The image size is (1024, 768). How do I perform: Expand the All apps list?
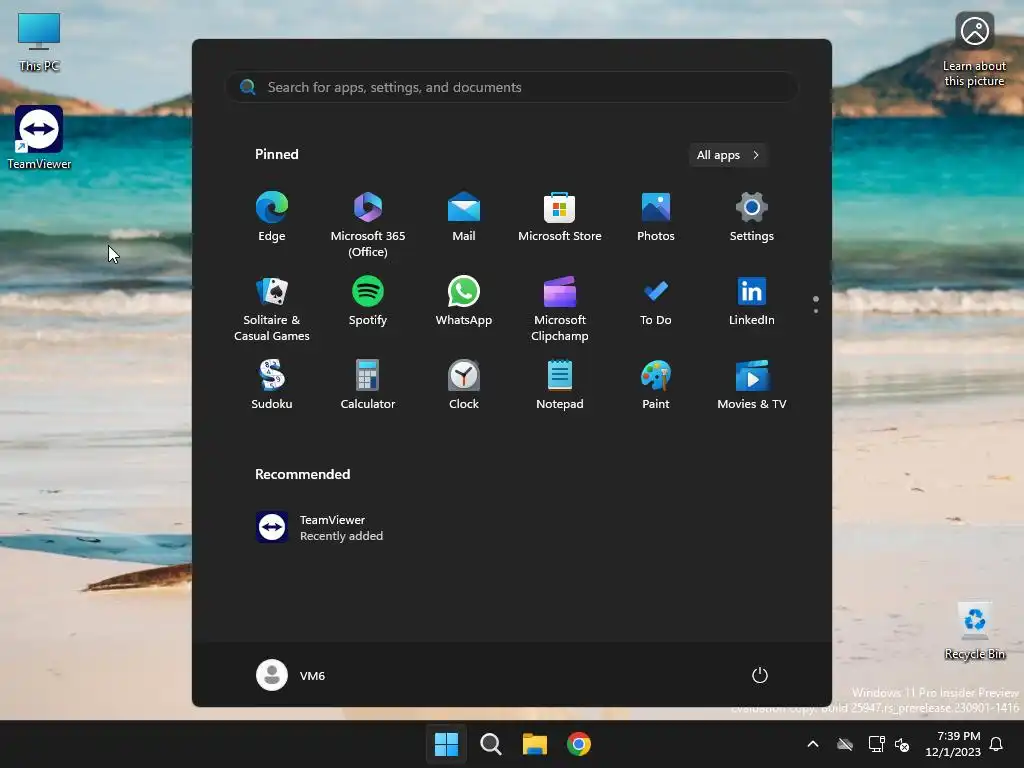tap(728, 155)
